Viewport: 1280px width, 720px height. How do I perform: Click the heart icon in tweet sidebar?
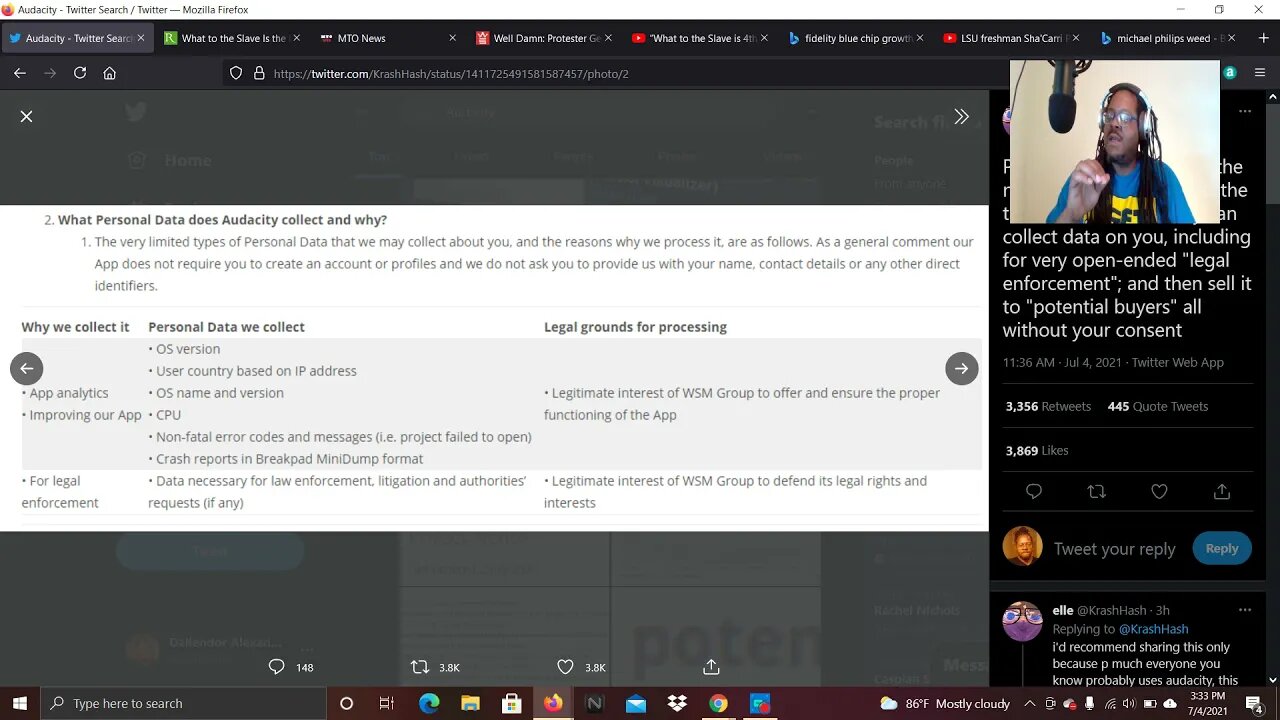click(x=1159, y=491)
